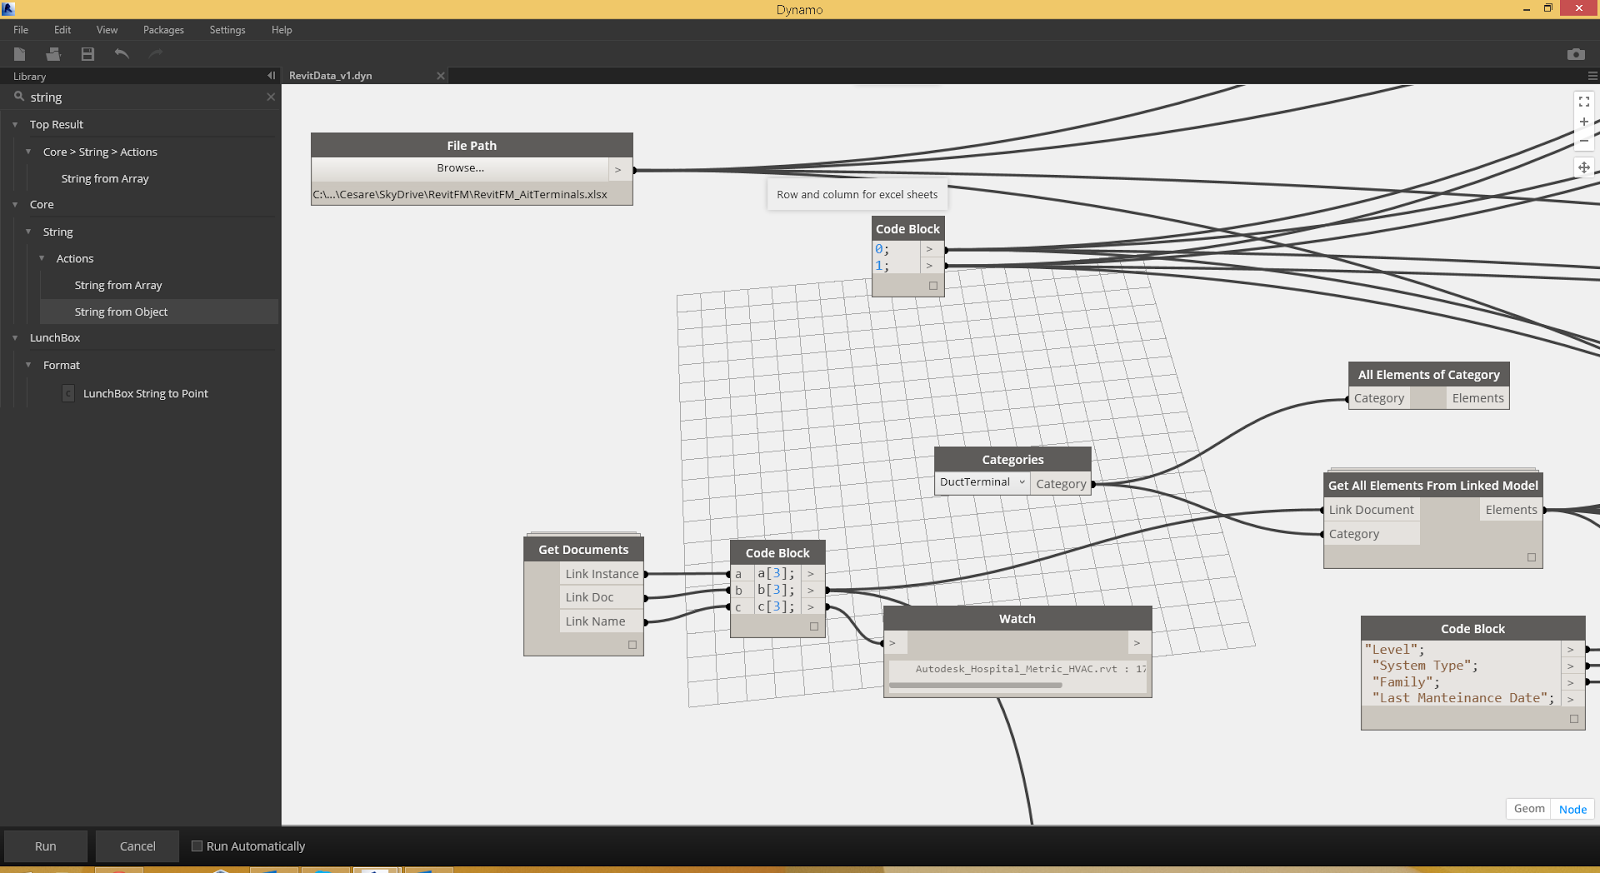Zoom out the canvas with minus icon

click(1584, 141)
